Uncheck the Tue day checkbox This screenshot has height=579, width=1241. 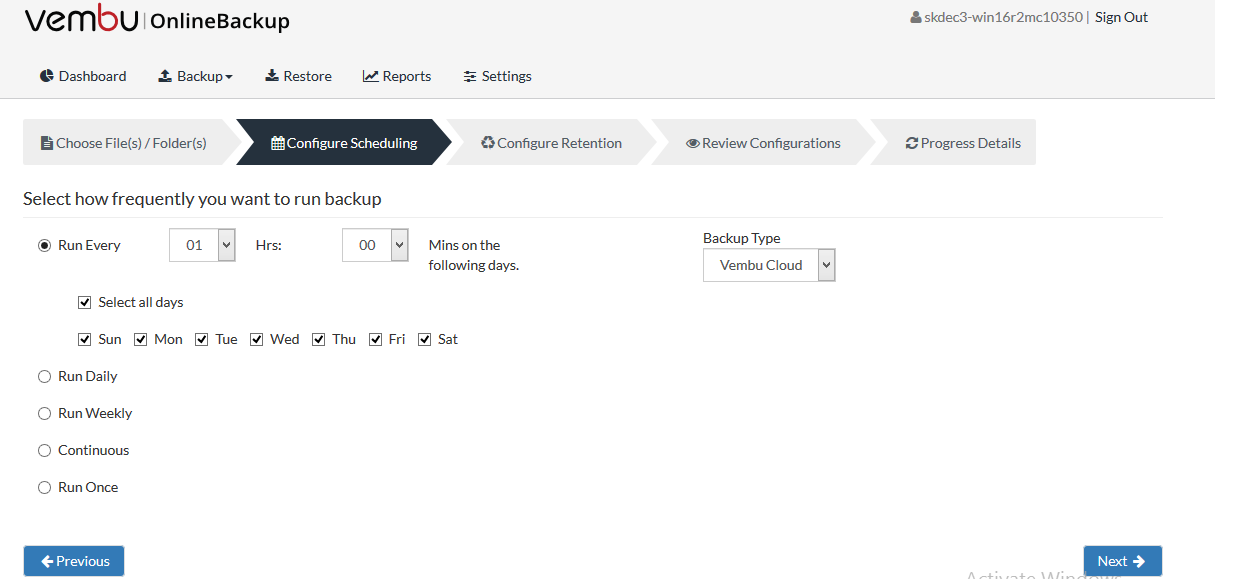click(202, 339)
